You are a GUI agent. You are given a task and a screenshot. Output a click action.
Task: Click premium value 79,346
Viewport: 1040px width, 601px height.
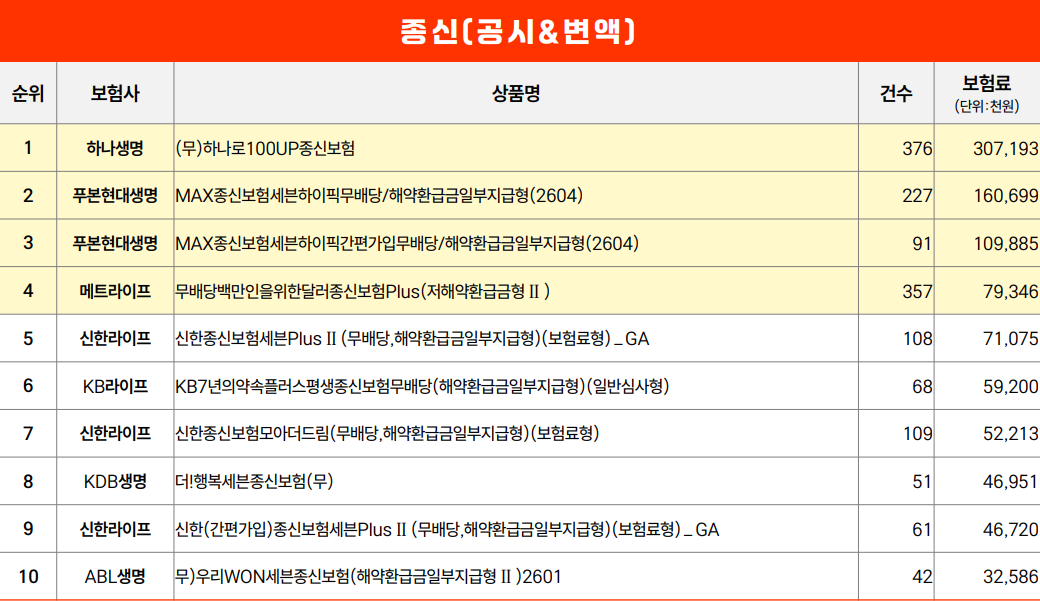click(x=1011, y=292)
